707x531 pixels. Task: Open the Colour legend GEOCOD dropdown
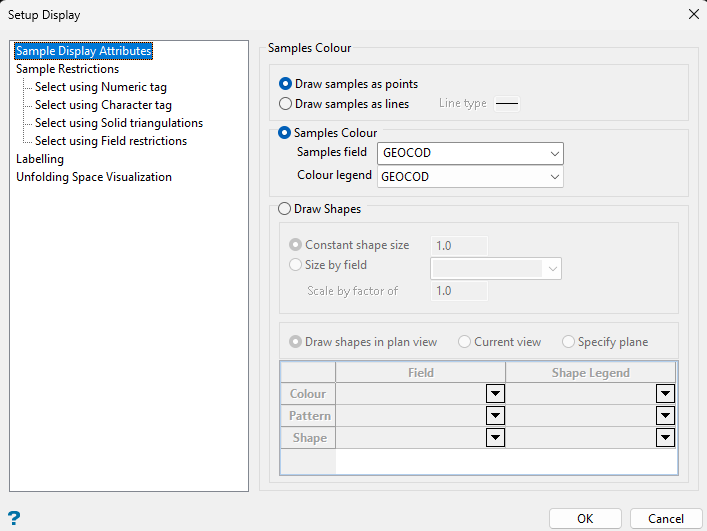click(x=470, y=177)
